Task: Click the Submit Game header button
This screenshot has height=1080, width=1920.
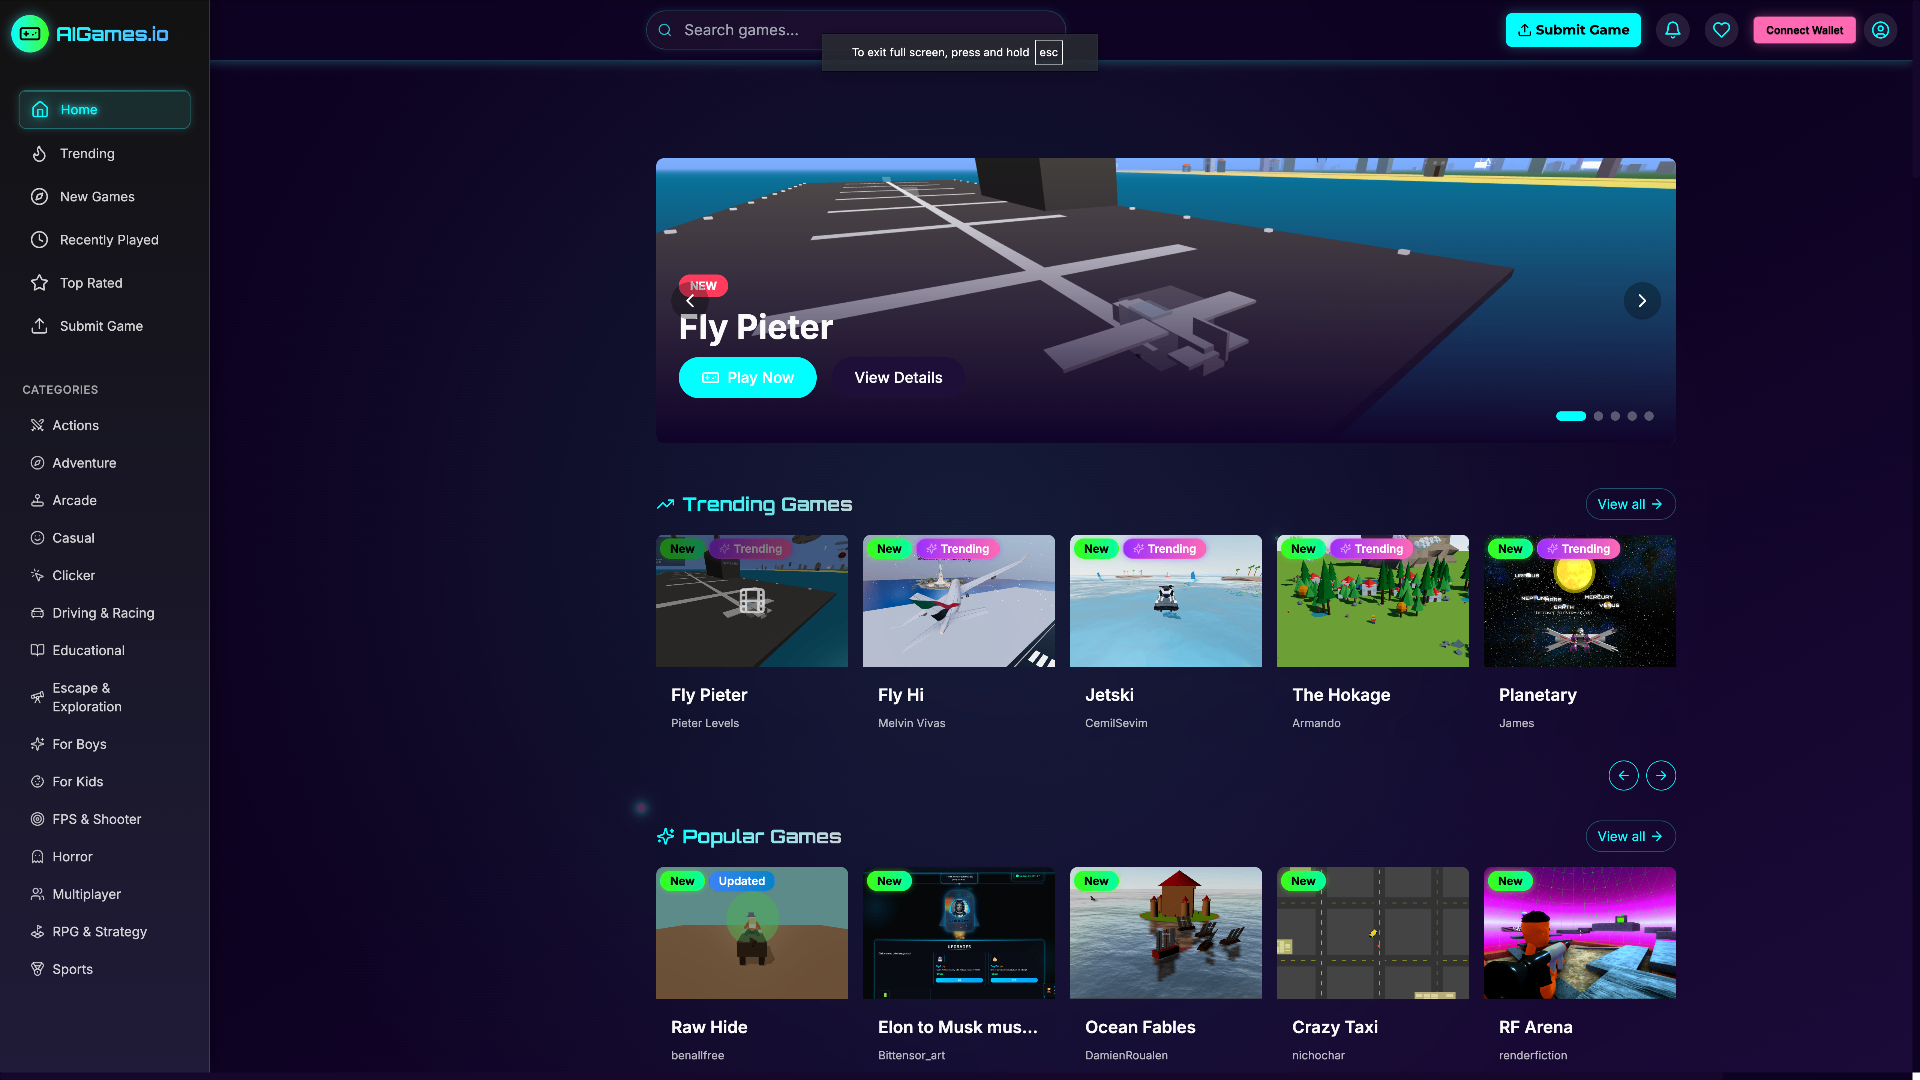Action: (x=1573, y=30)
